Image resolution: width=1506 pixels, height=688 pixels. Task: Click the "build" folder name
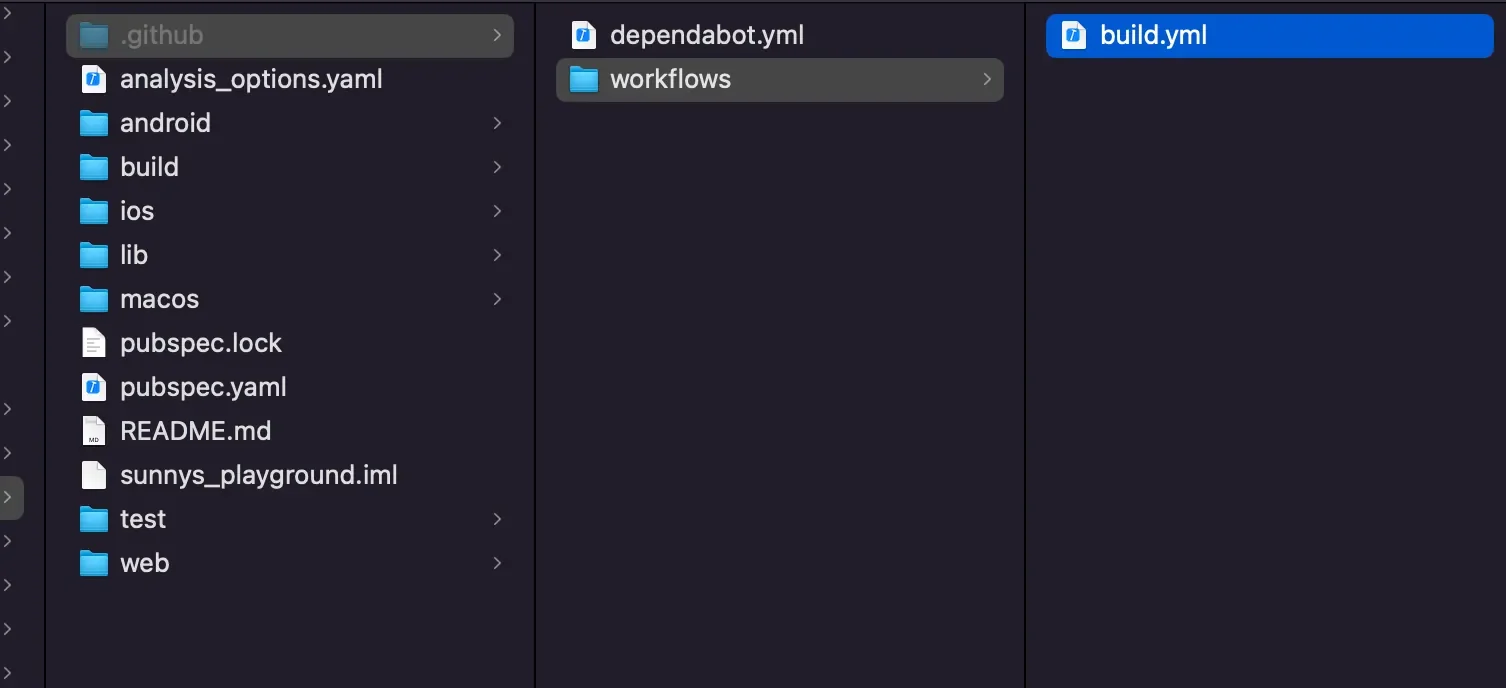(149, 167)
